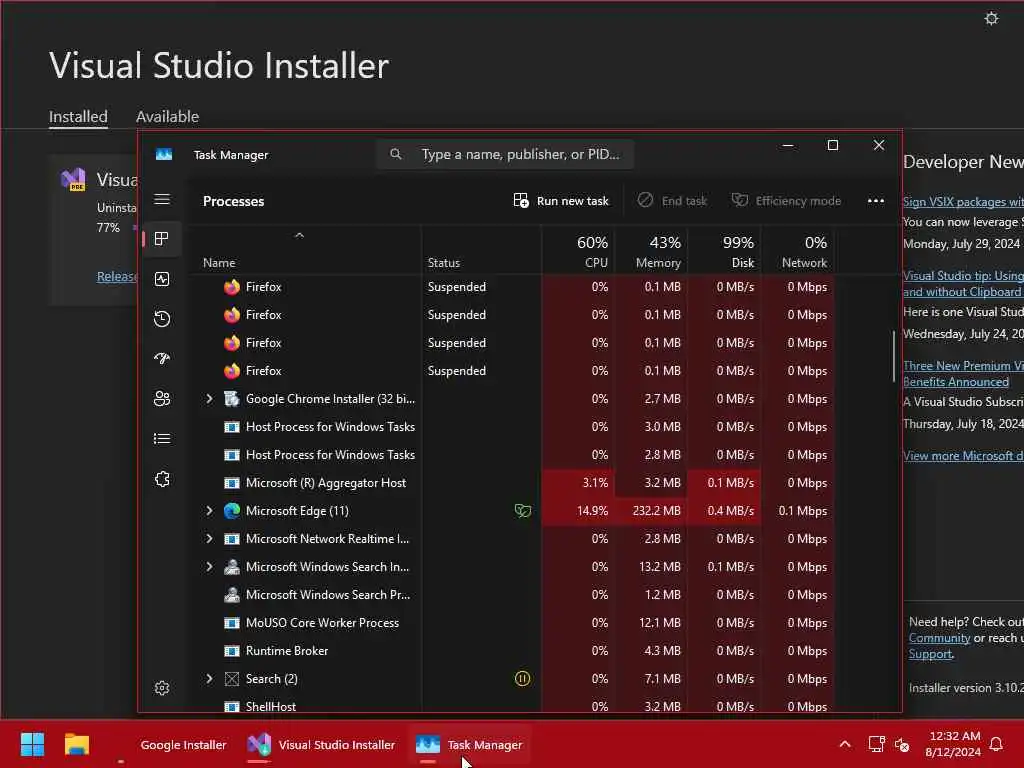
Task: Select Microsoft Windows Search Pr... process row
Action: pyautogui.click(x=510, y=595)
